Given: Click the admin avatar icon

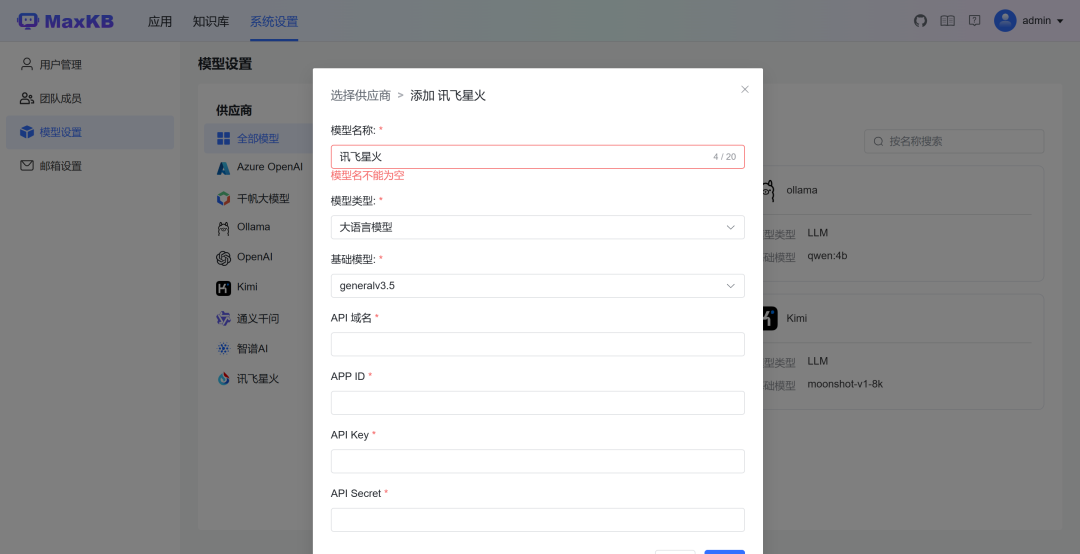Looking at the screenshot, I should [x=1005, y=21].
